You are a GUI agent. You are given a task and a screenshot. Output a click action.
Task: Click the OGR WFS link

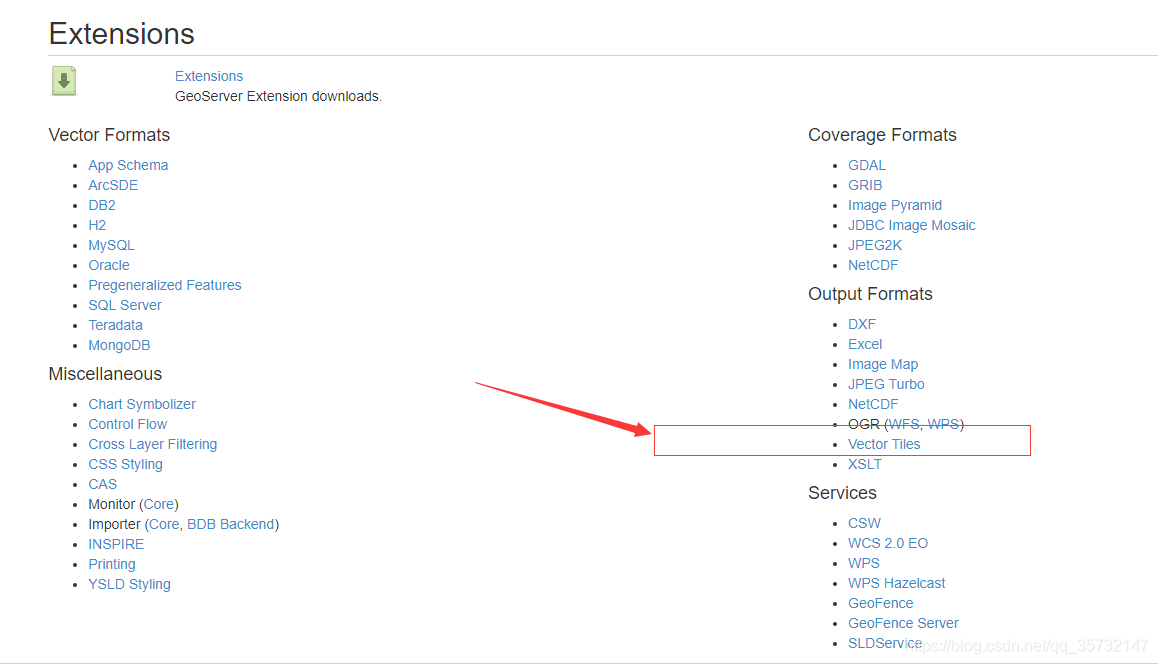904,424
